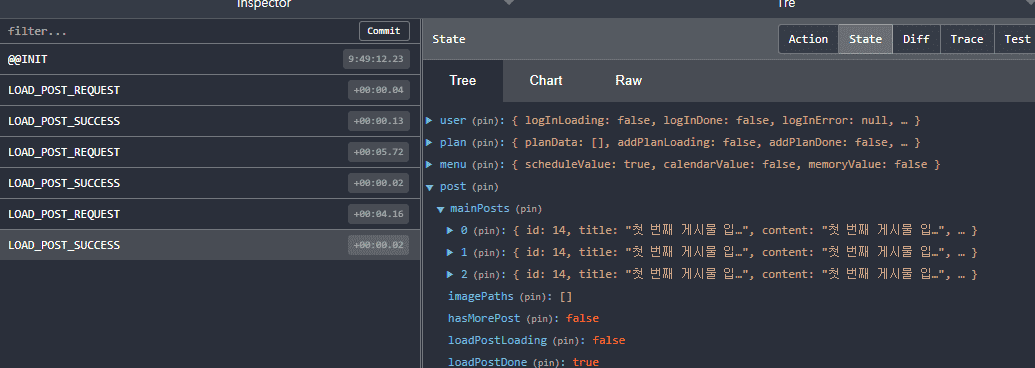Click the loadPostDone key label
Image resolution: width=1035 pixels, height=368 pixels.
[x=487, y=362]
